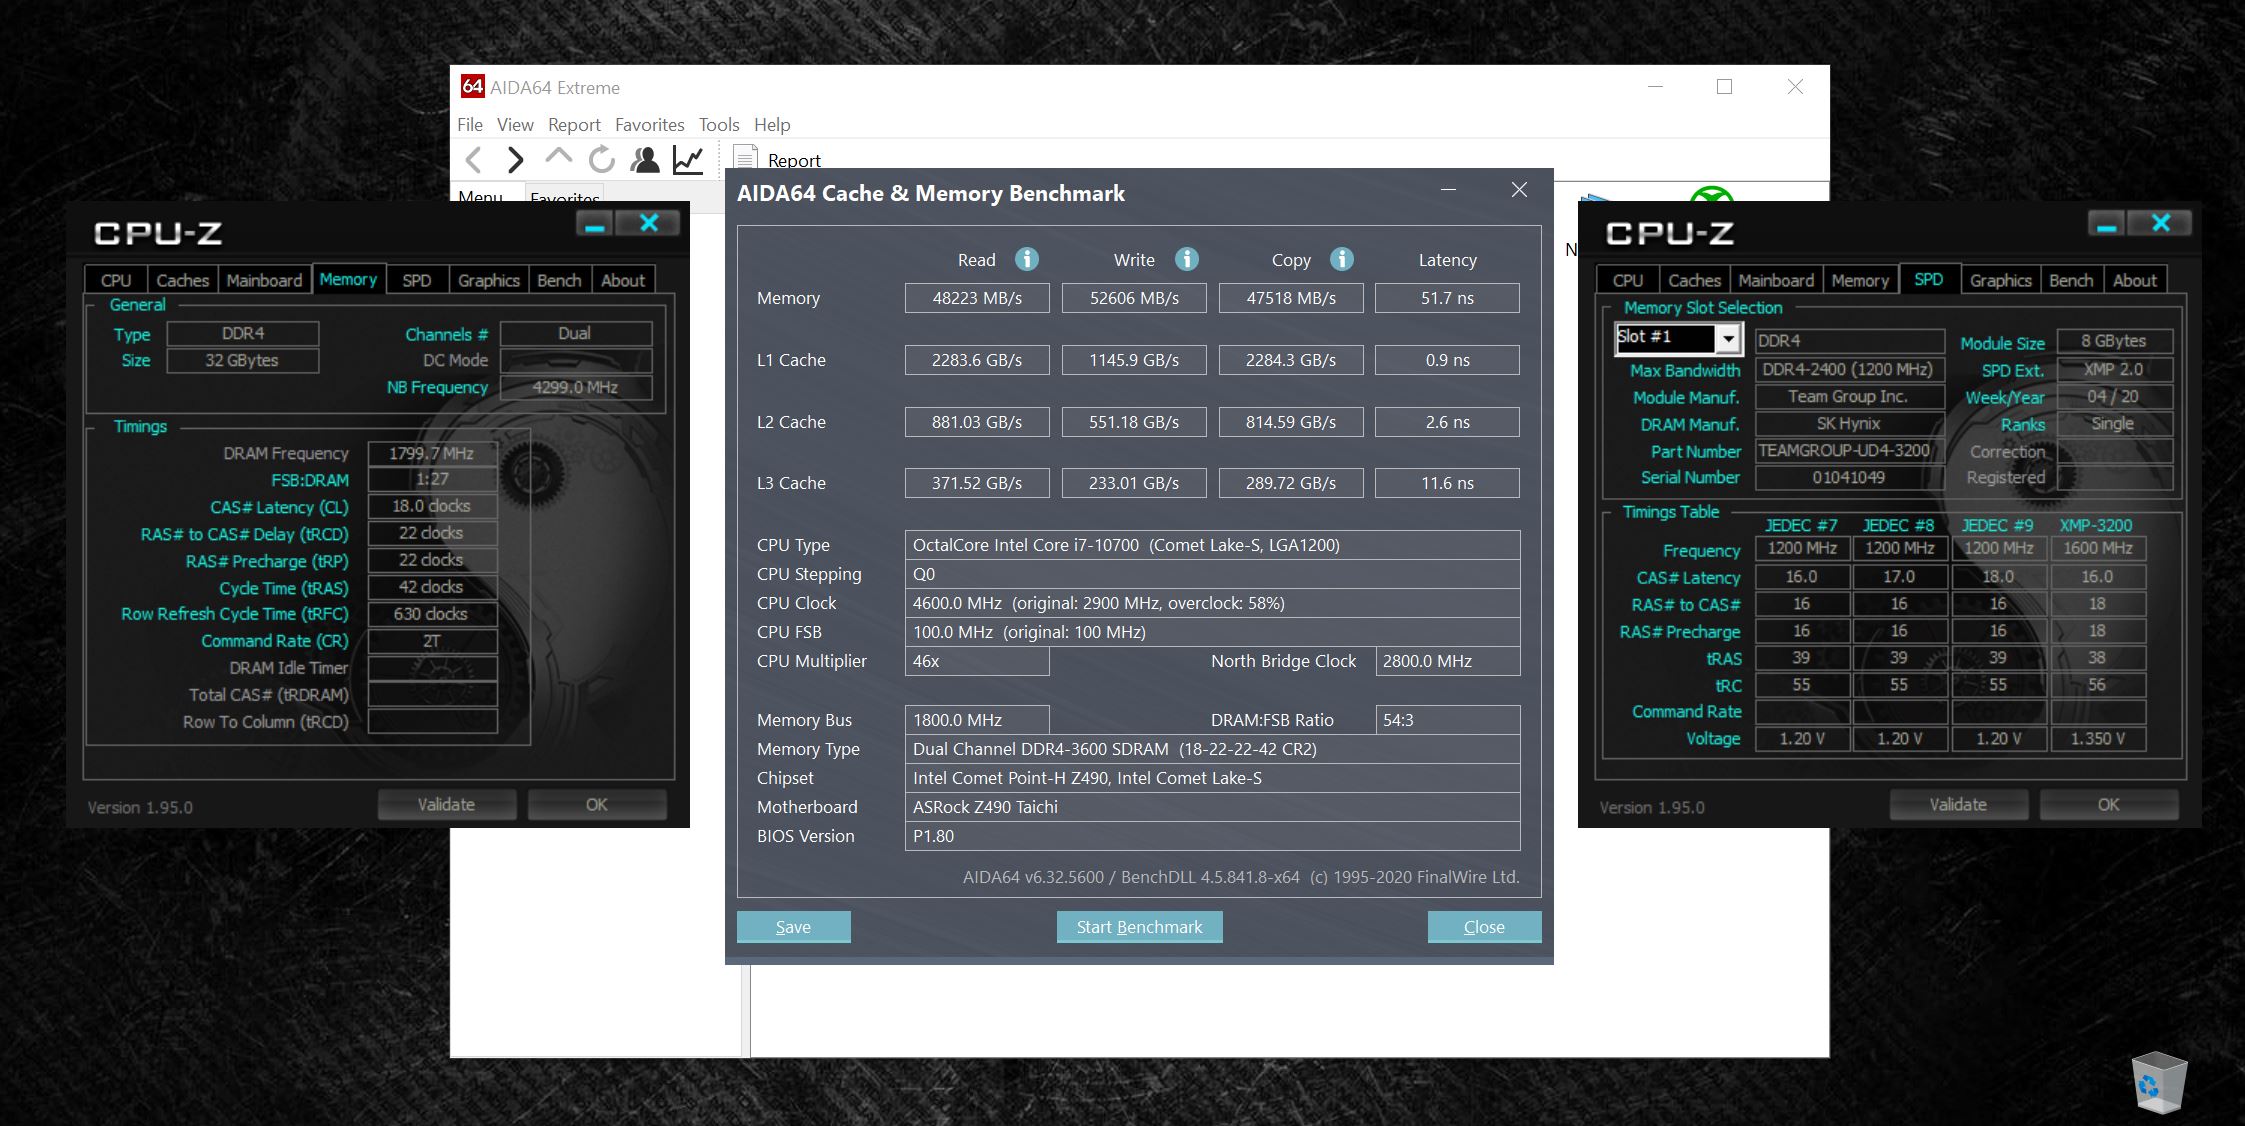Click the Copy info icon
This screenshot has height=1126, width=2245.
[x=1342, y=259]
